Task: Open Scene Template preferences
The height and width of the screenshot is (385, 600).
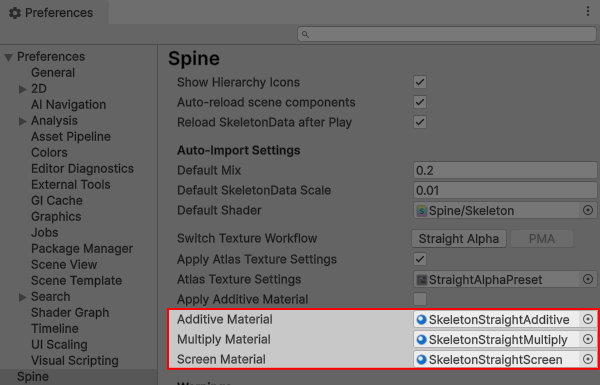Action: pyautogui.click(x=76, y=281)
